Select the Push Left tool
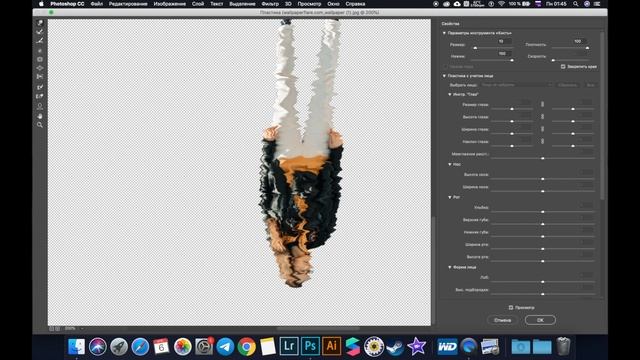The width and height of the screenshot is (640, 360). (40, 77)
